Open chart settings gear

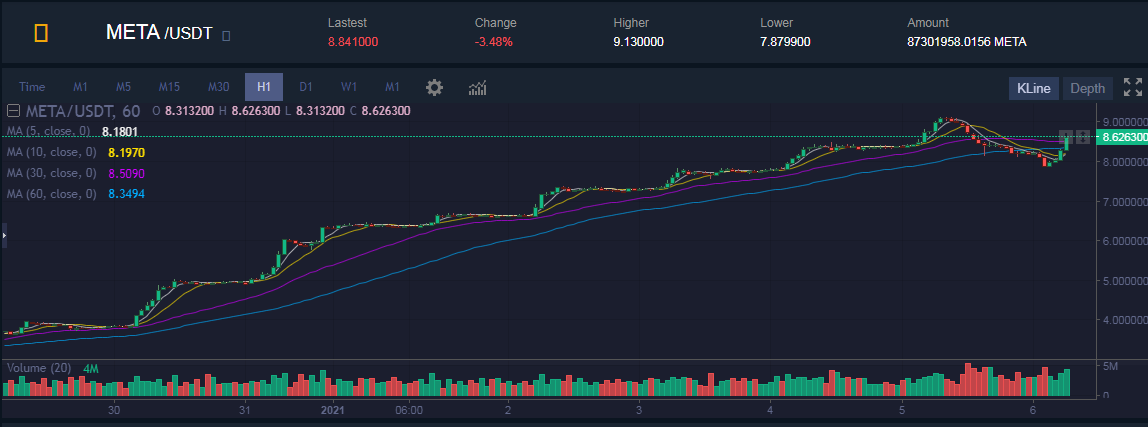click(434, 88)
